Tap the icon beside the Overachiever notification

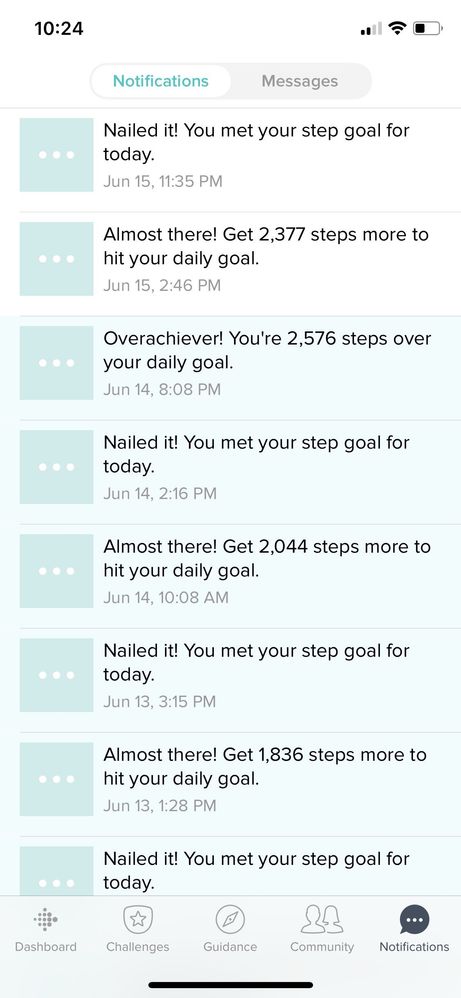(57, 363)
